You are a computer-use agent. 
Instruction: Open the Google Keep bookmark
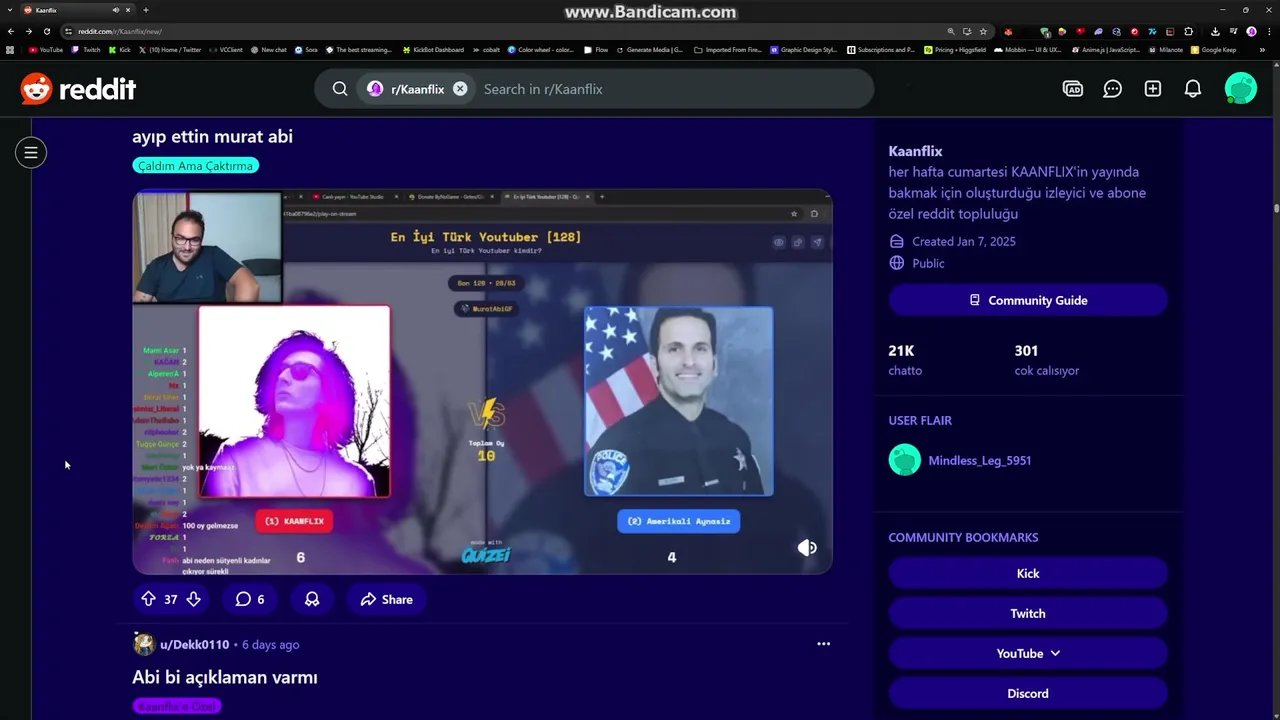pos(1213,49)
